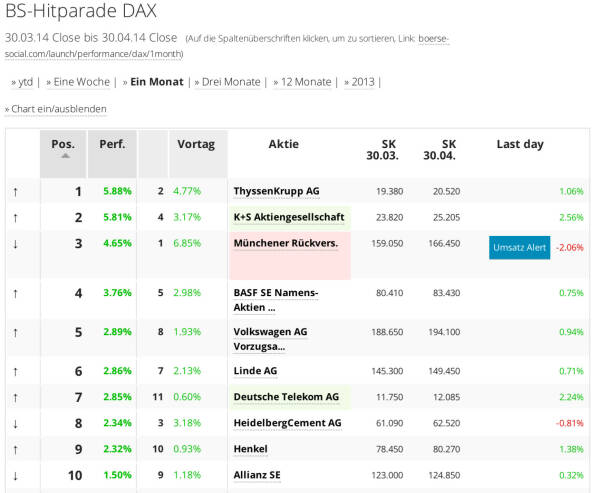This screenshot has height=493, width=600.
Task: Open the Deutsche Telekom AG stock link
Action: [285, 397]
